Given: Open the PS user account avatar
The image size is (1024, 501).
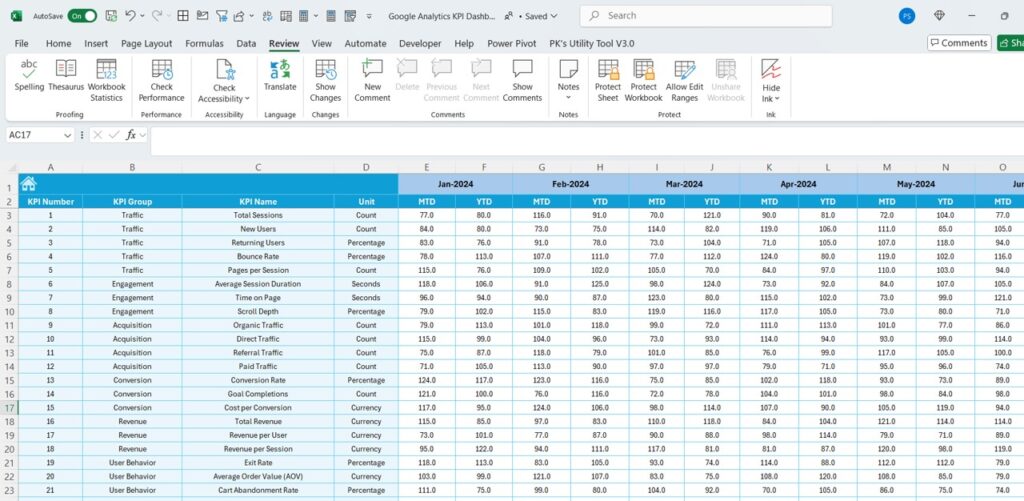Looking at the screenshot, I should pos(906,16).
